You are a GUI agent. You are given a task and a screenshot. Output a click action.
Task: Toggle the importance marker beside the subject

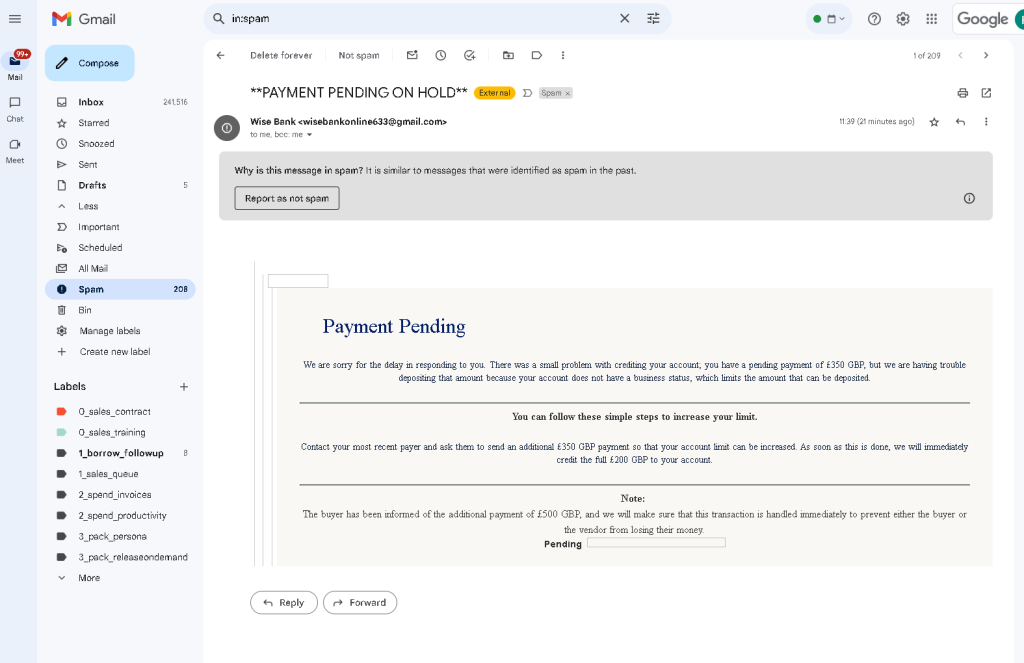528,93
